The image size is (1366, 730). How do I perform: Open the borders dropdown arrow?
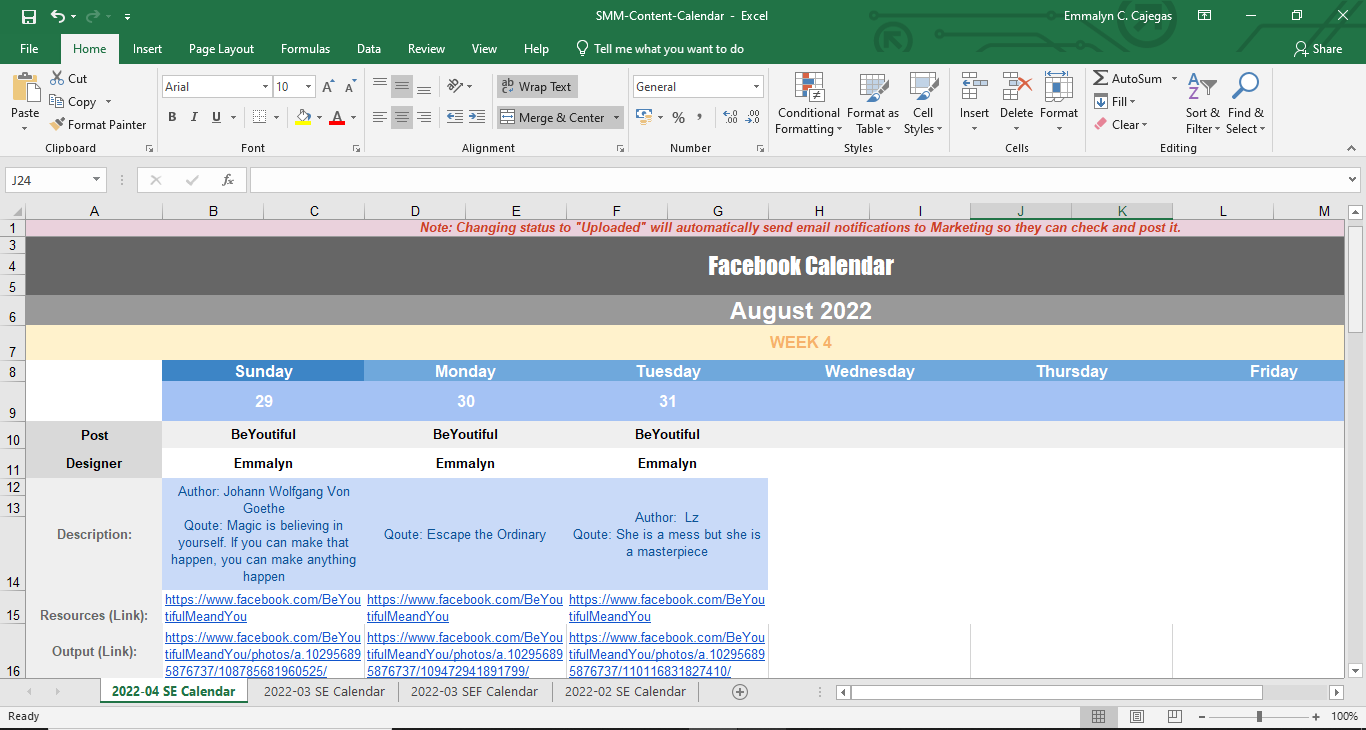pos(276,117)
